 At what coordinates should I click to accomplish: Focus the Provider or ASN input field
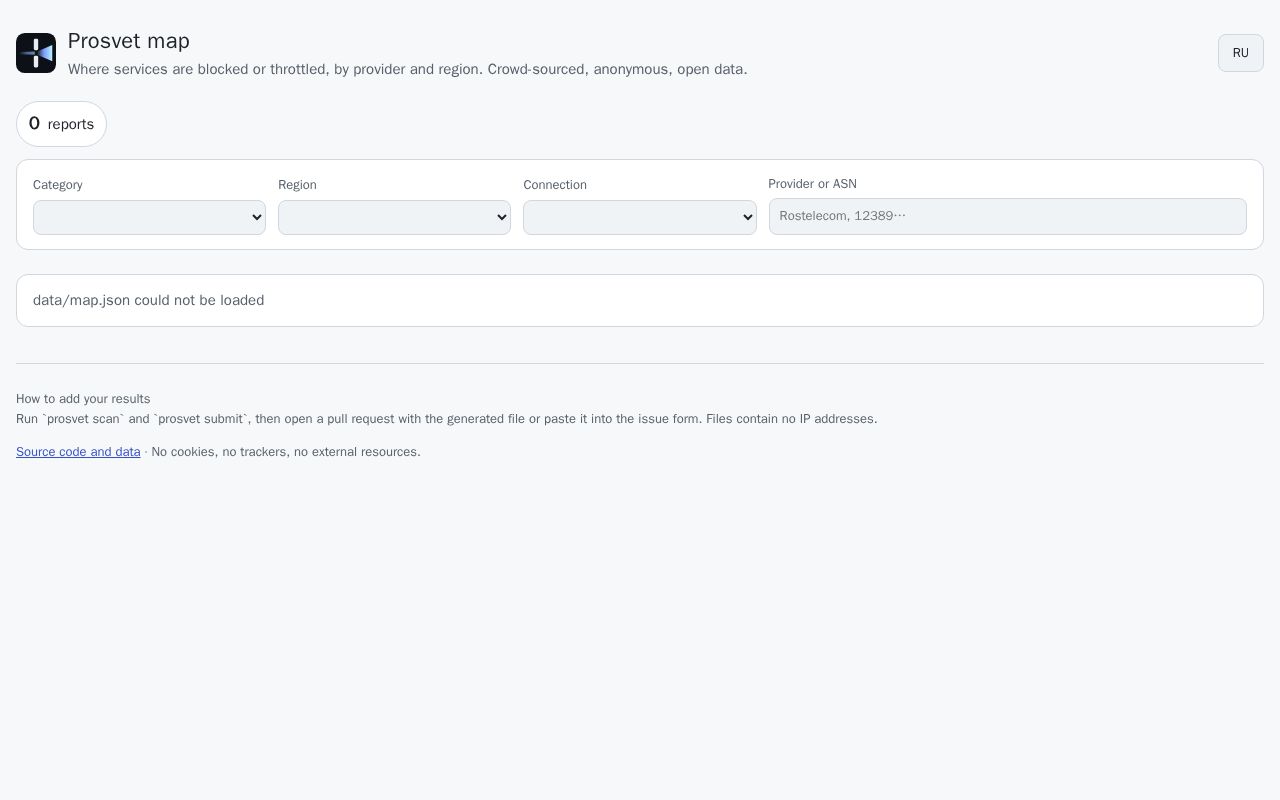1007,216
